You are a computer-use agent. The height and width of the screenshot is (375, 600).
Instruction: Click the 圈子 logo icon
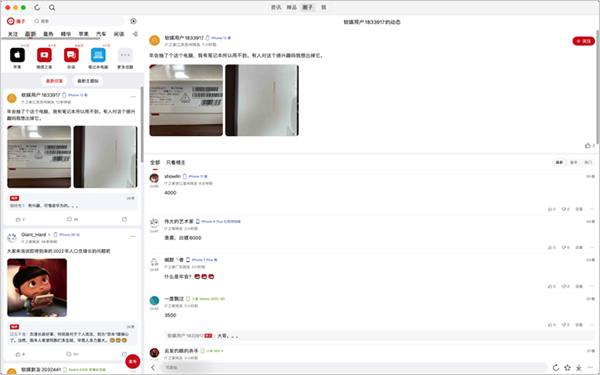click(11, 21)
